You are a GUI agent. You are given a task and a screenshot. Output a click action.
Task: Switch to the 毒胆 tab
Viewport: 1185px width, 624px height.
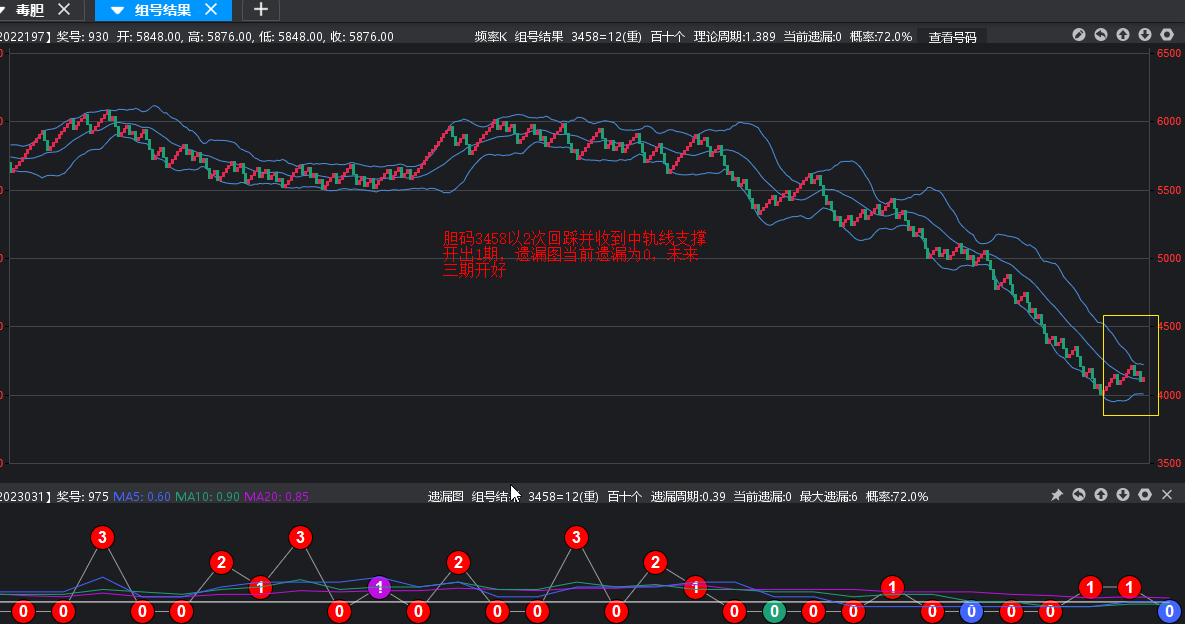tap(29, 10)
